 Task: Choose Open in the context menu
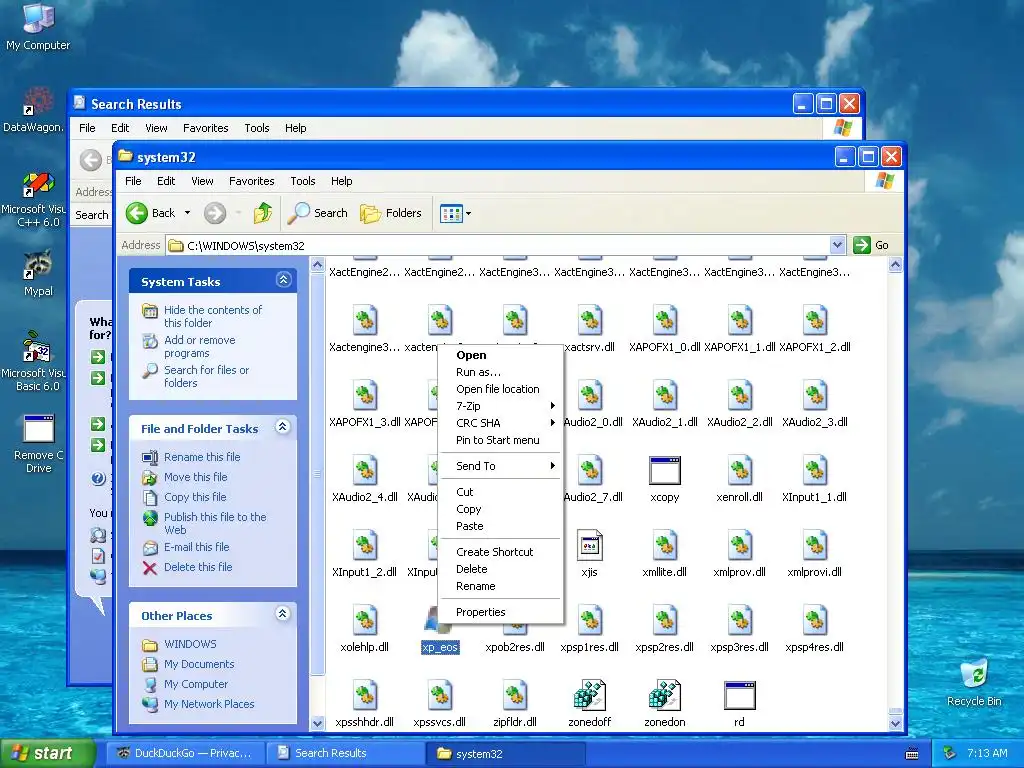point(500,355)
